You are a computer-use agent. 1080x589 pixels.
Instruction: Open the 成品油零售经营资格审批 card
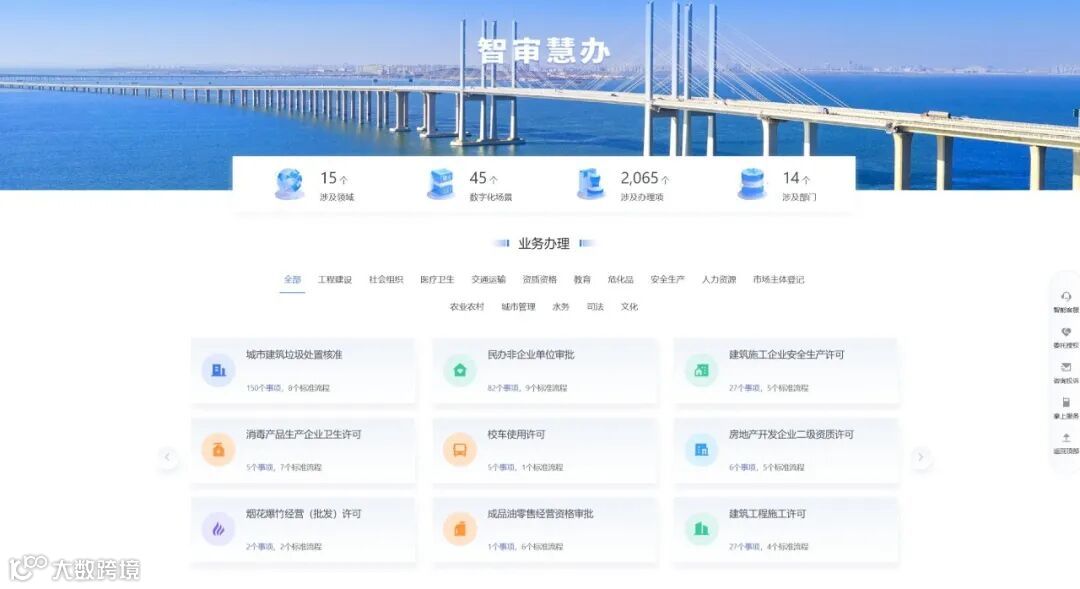[545, 530]
